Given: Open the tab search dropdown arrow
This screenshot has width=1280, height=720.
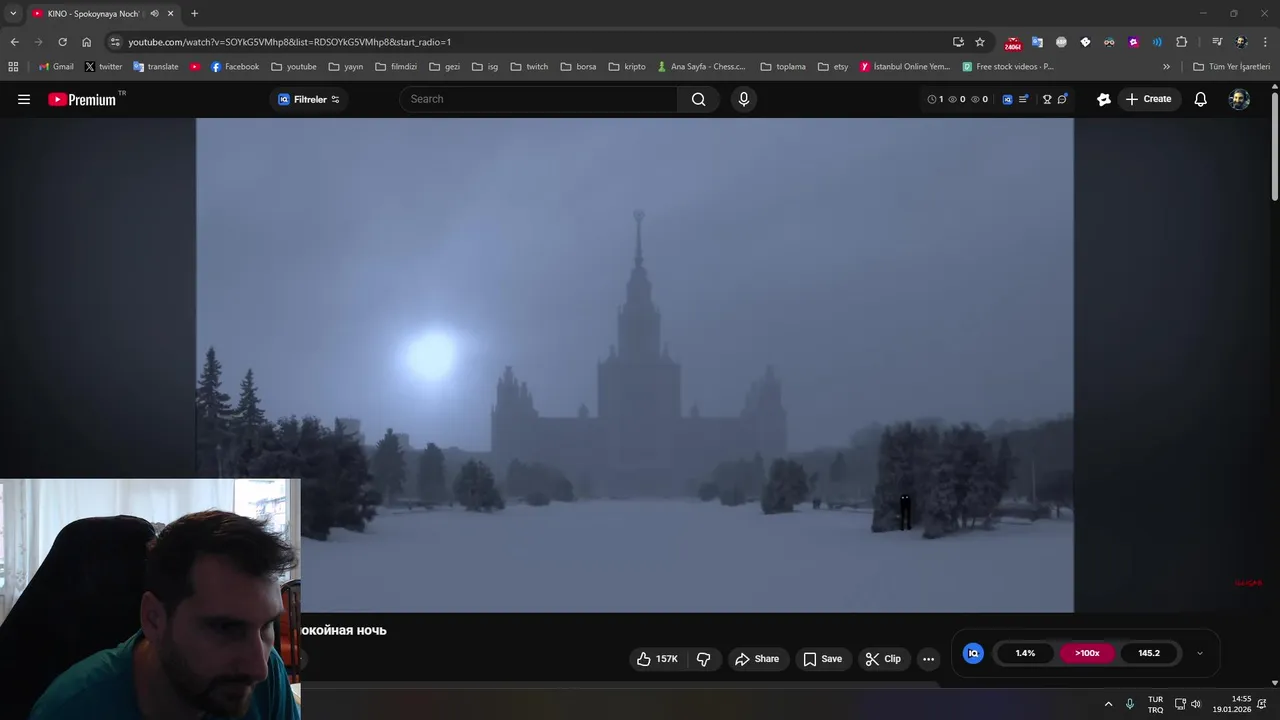Looking at the screenshot, I should tap(13, 13).
